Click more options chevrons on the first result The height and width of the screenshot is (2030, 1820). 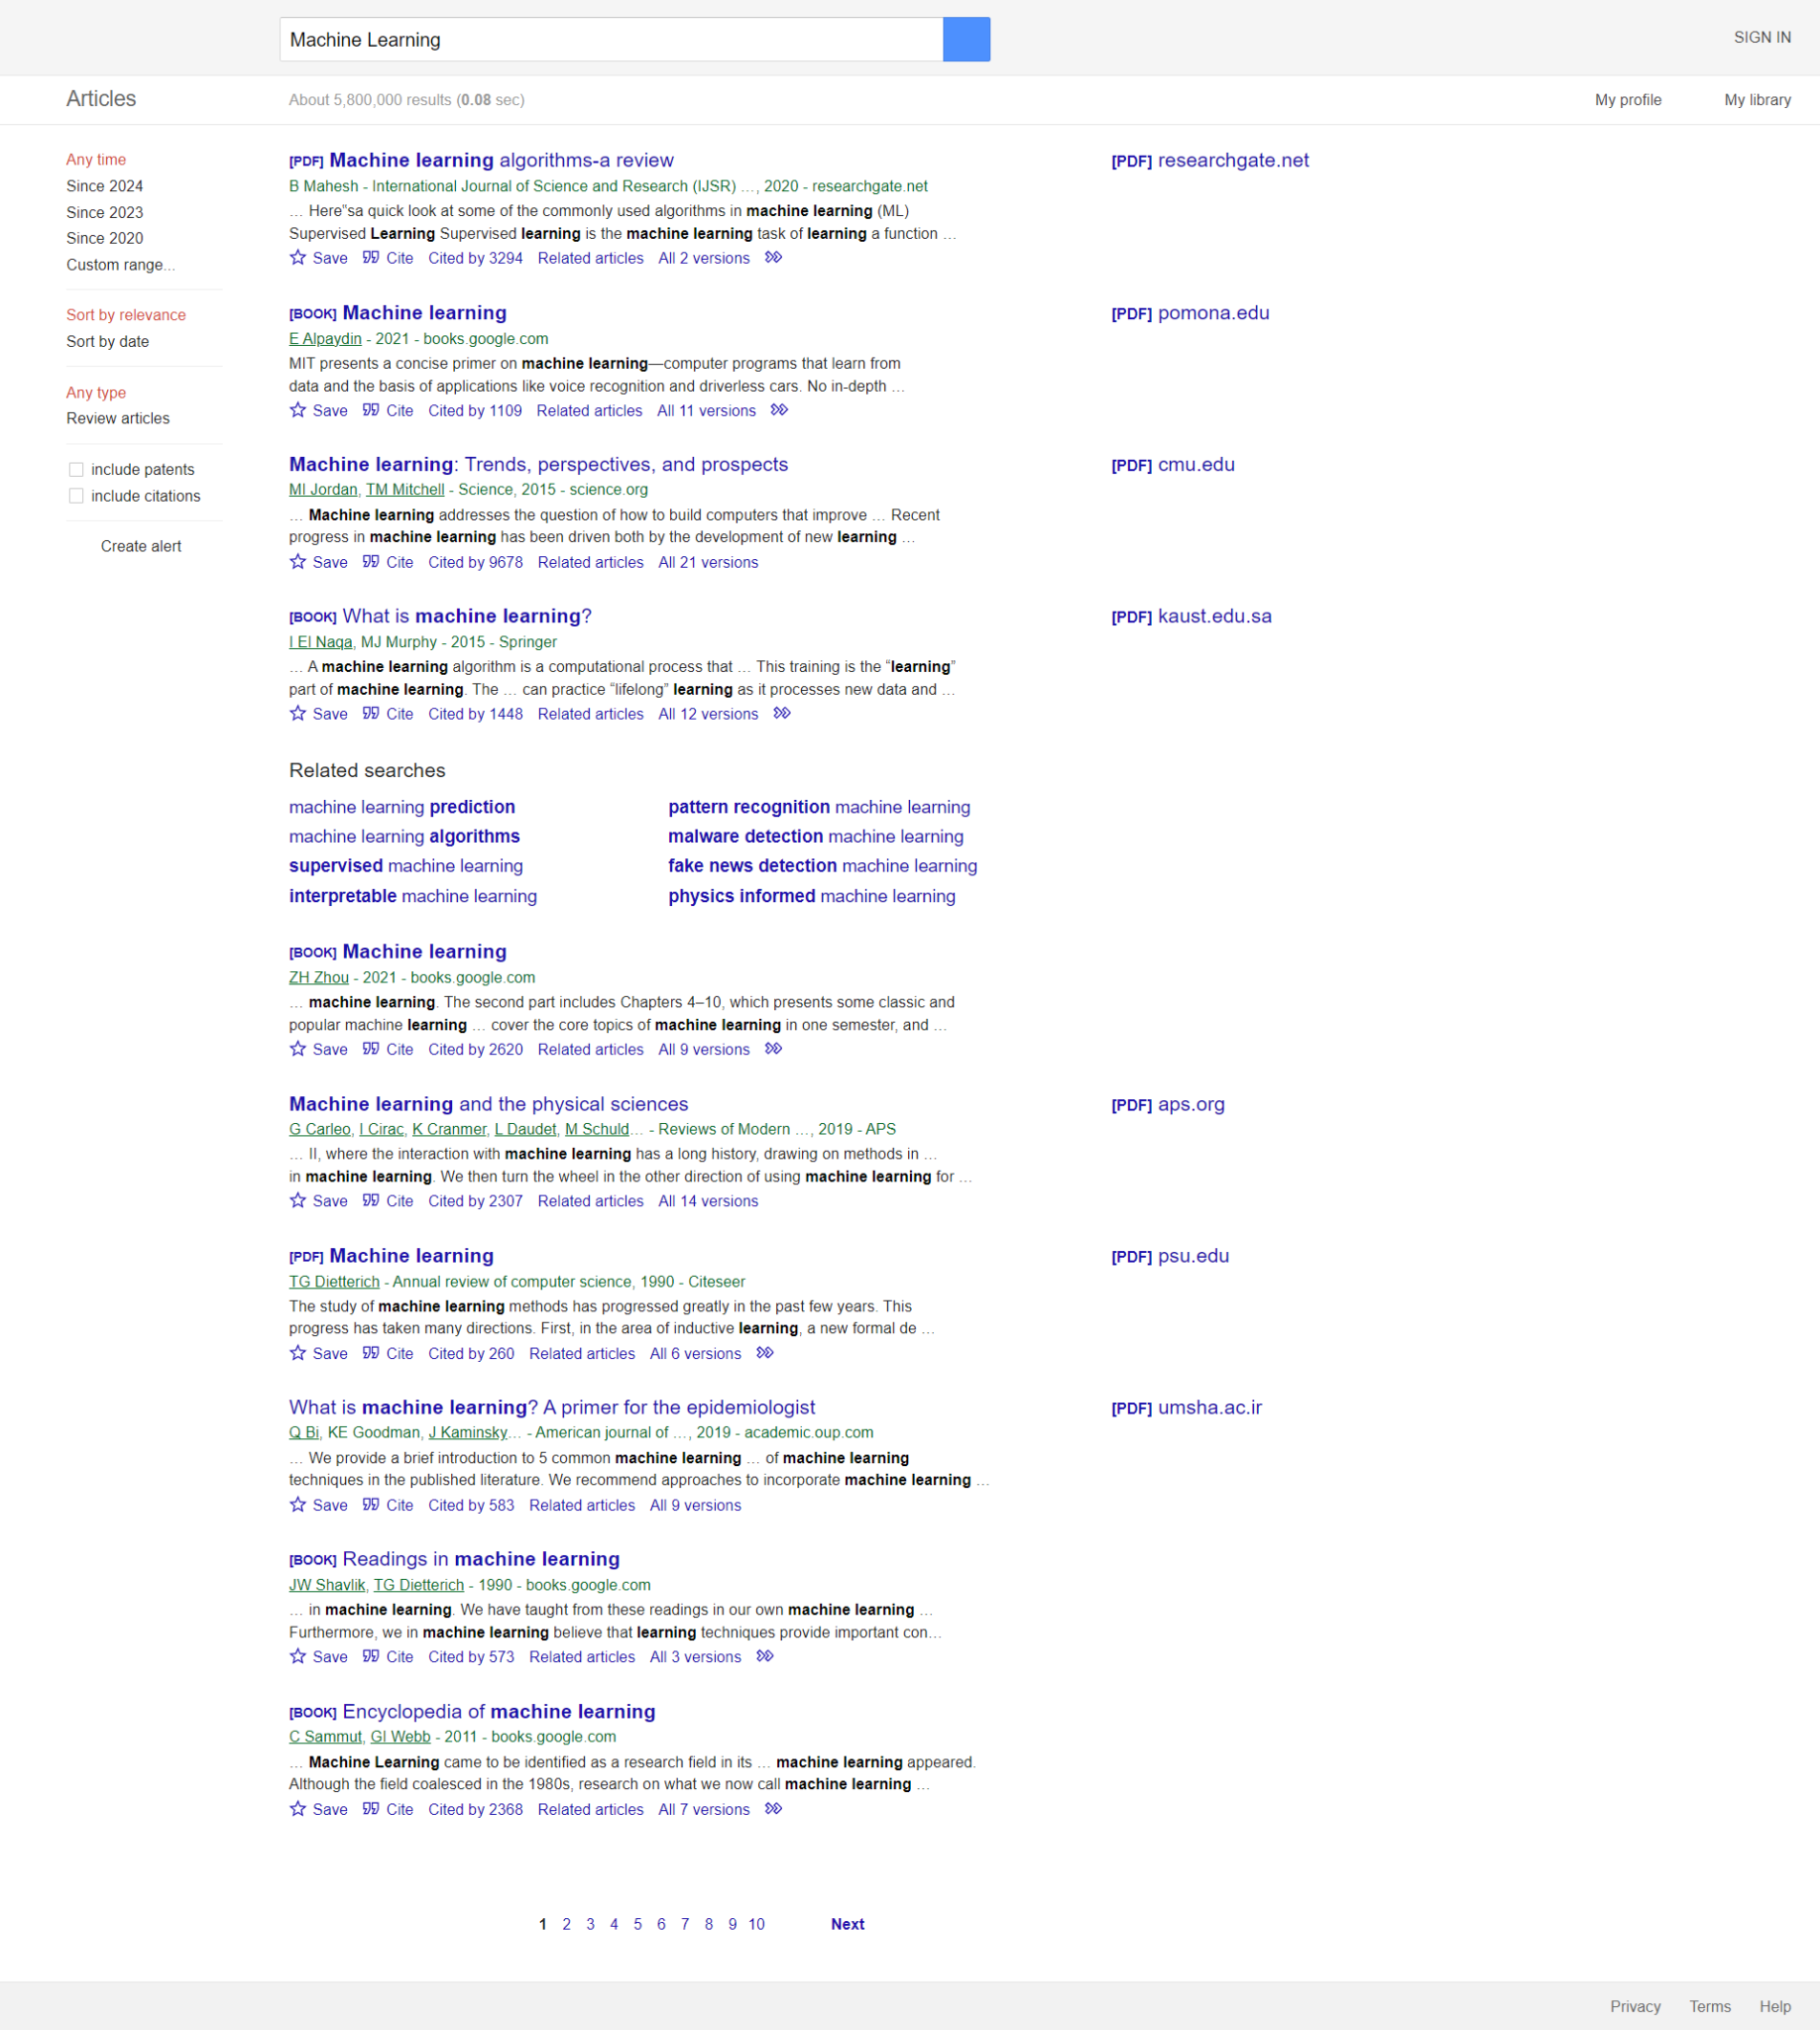click(772, 258)
